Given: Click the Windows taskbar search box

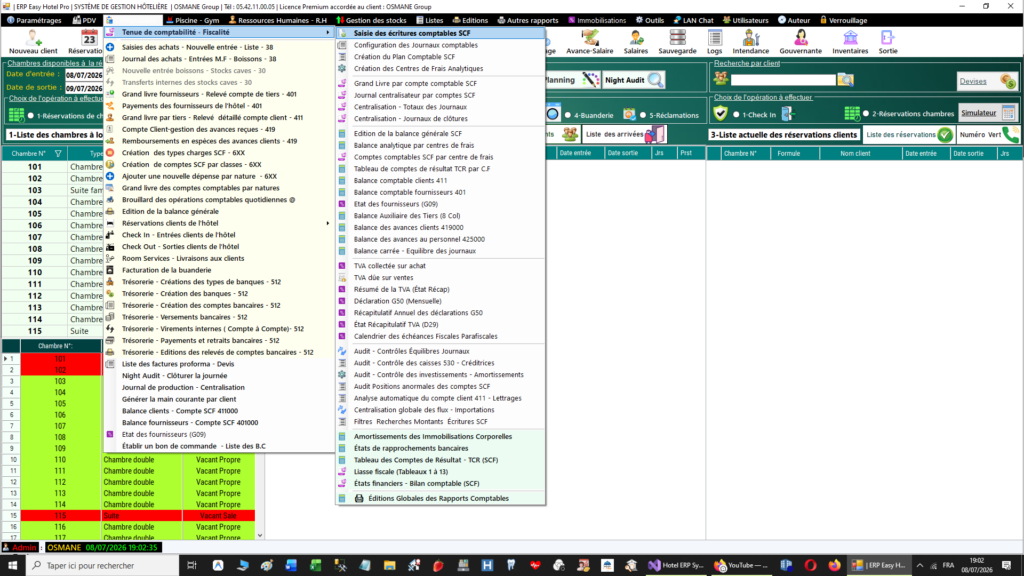Looking at the screenshot, I should coord(103,566).
